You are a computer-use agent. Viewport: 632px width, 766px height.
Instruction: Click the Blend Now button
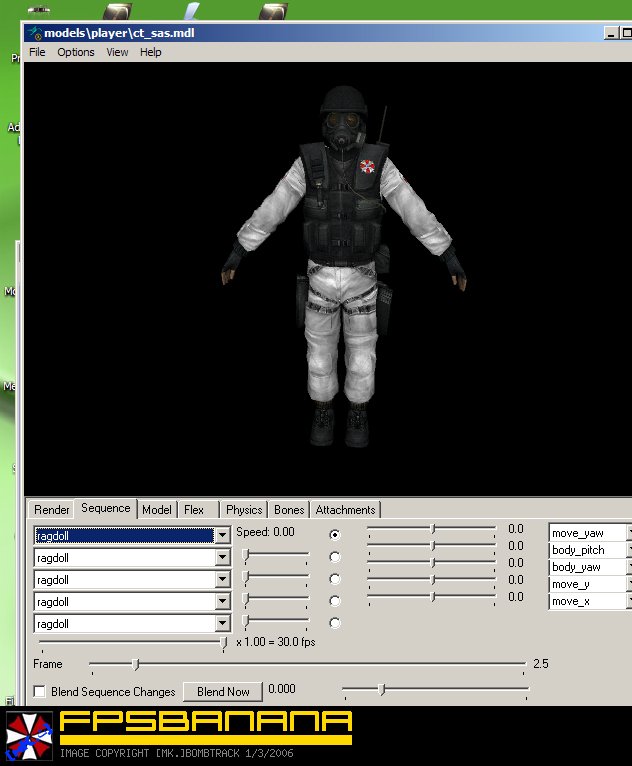click(223, 692)
